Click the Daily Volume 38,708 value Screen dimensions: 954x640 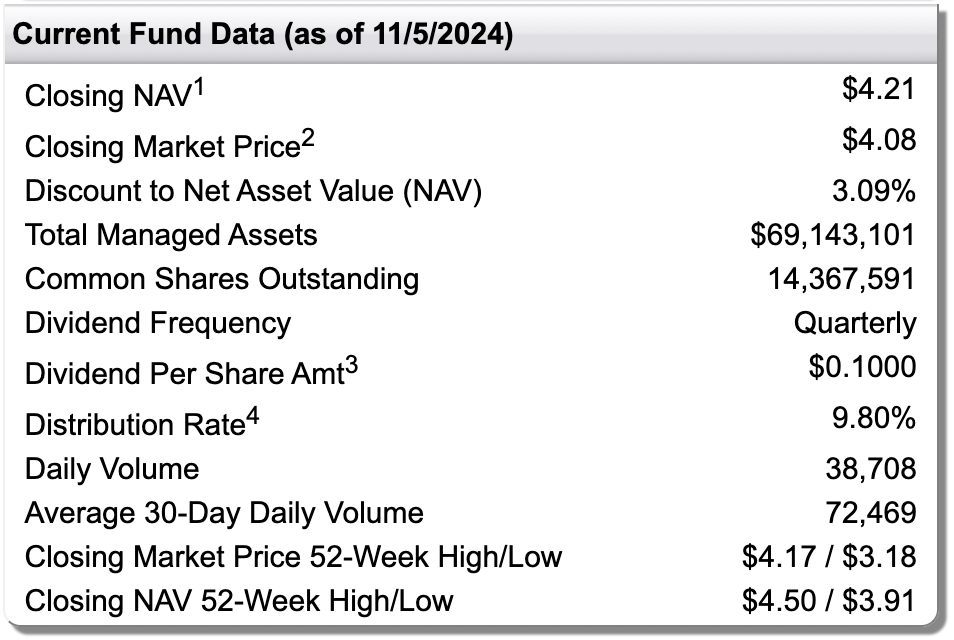(x=871, y=469)
